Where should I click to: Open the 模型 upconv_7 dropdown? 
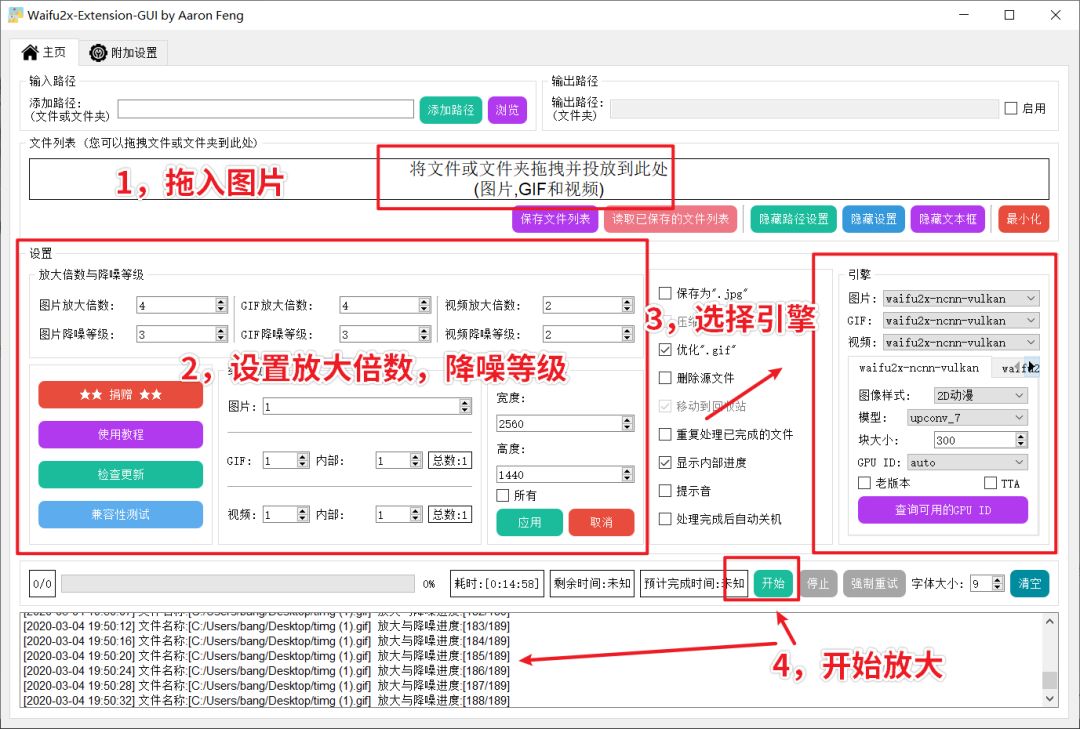(967, 418)
